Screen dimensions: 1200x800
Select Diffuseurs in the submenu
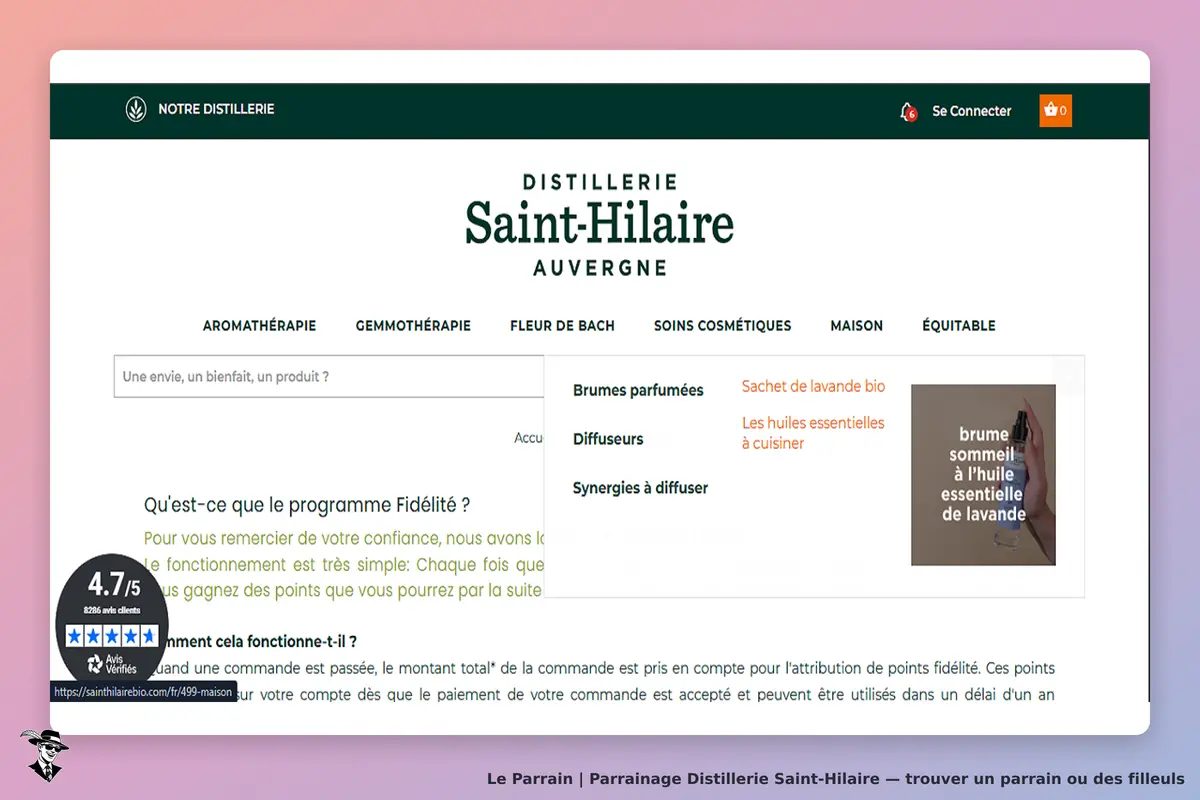(608, 439)
